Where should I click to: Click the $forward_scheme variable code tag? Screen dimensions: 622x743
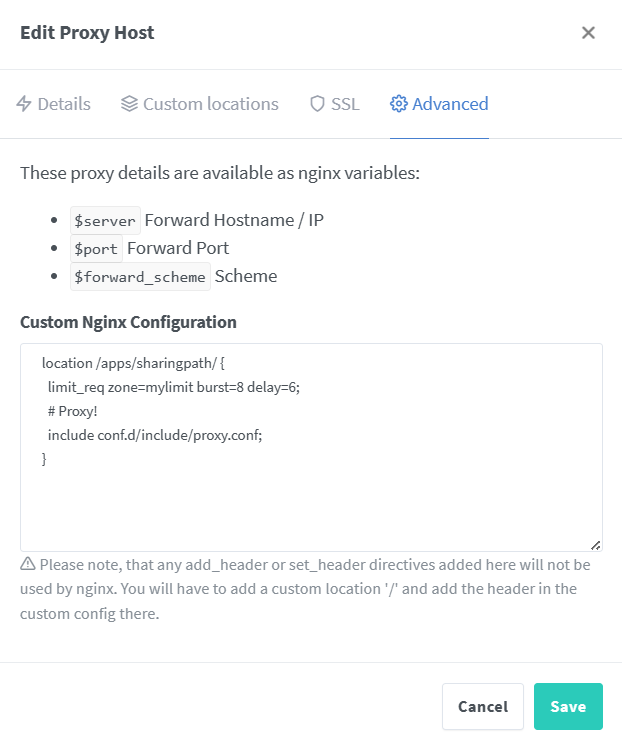(x=140, y=276)
